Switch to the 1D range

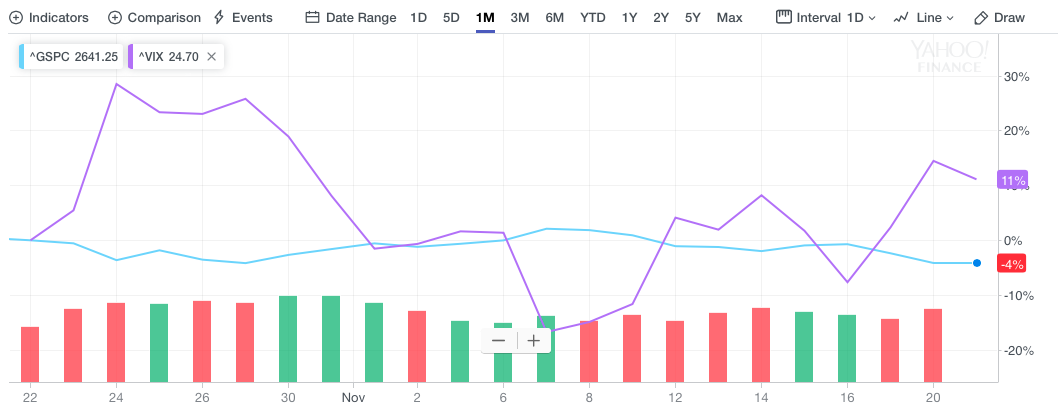point(419,18)
